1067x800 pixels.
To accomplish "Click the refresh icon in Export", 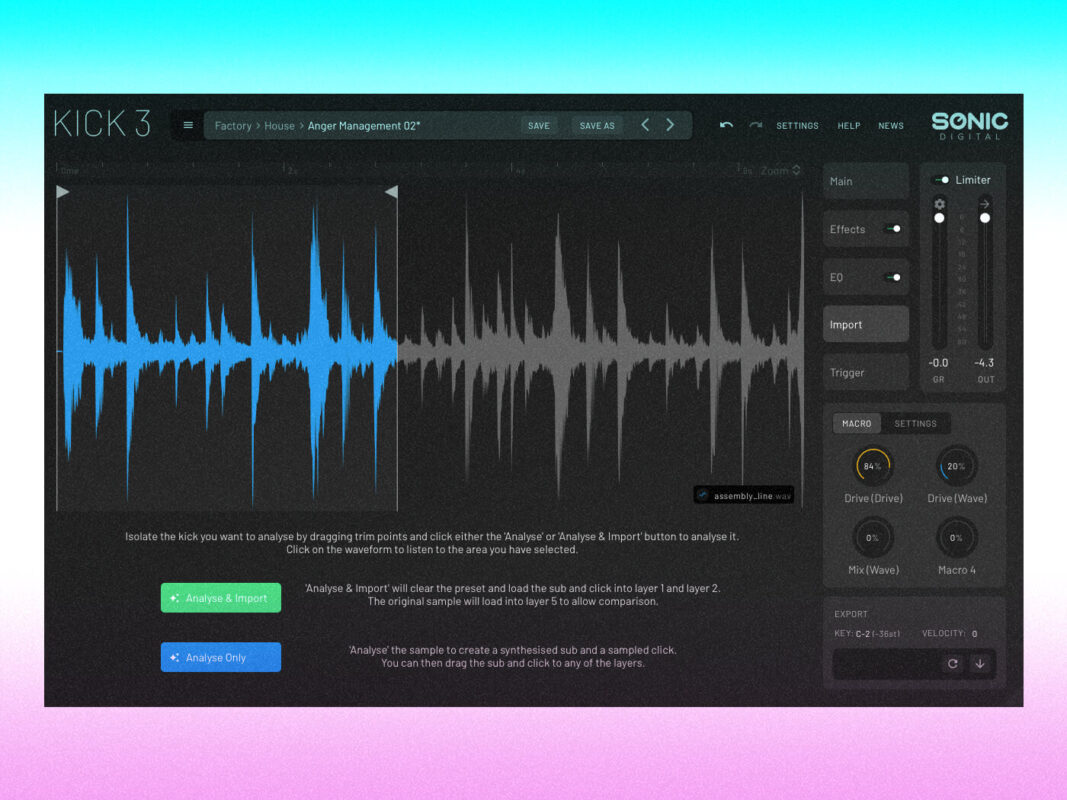I will click(952, 664).
